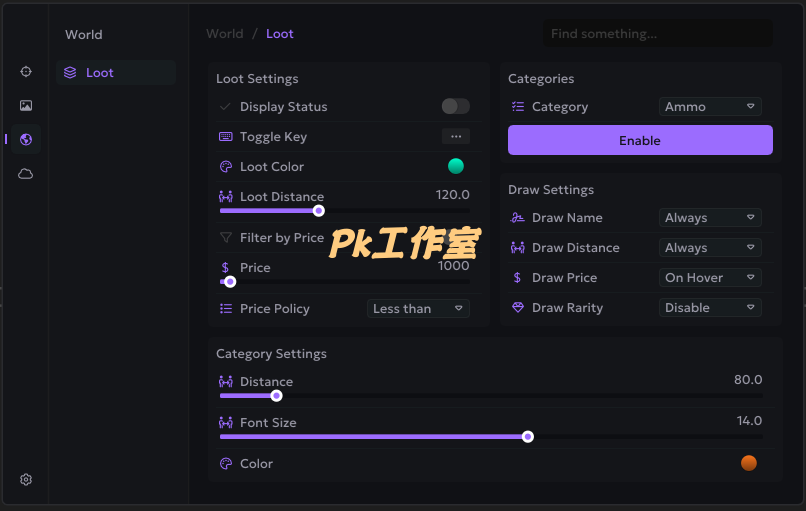Select the globe World icon in sidebar
This screenshot has width=806, height=511.
tap(26, 139)
